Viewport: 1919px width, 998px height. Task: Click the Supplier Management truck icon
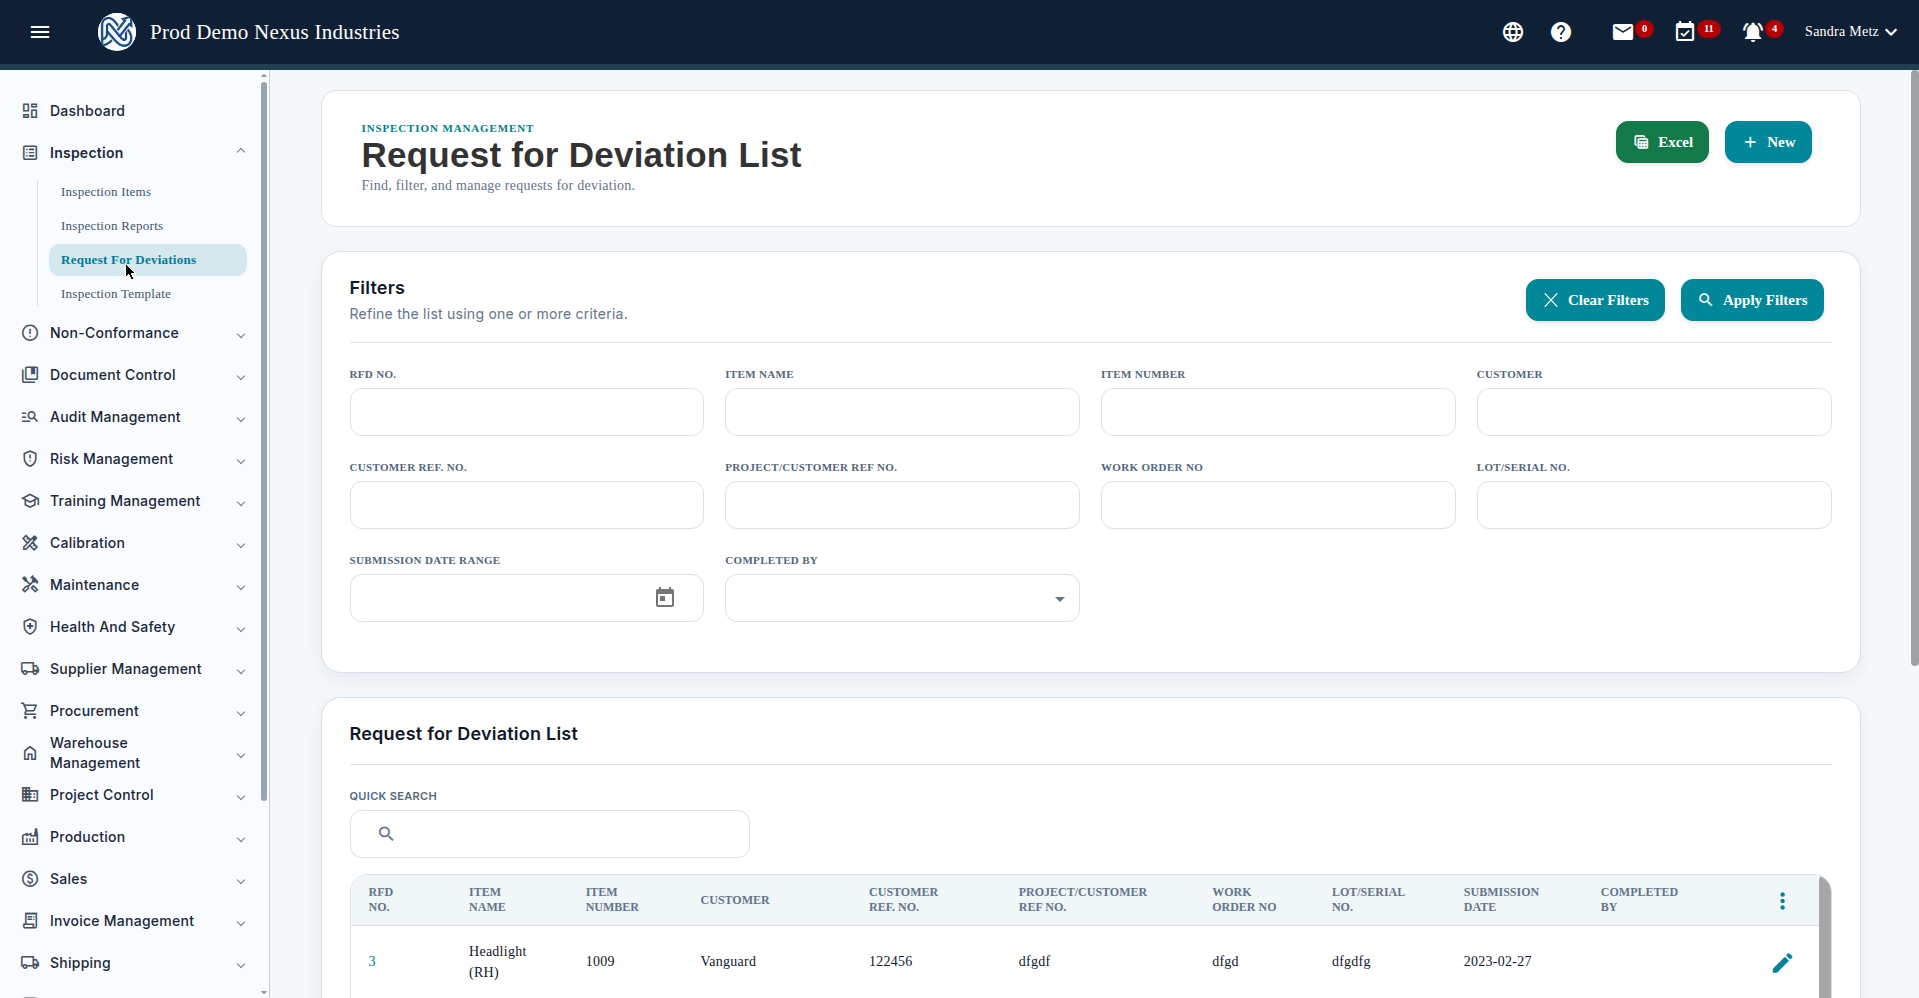[30, 669]
